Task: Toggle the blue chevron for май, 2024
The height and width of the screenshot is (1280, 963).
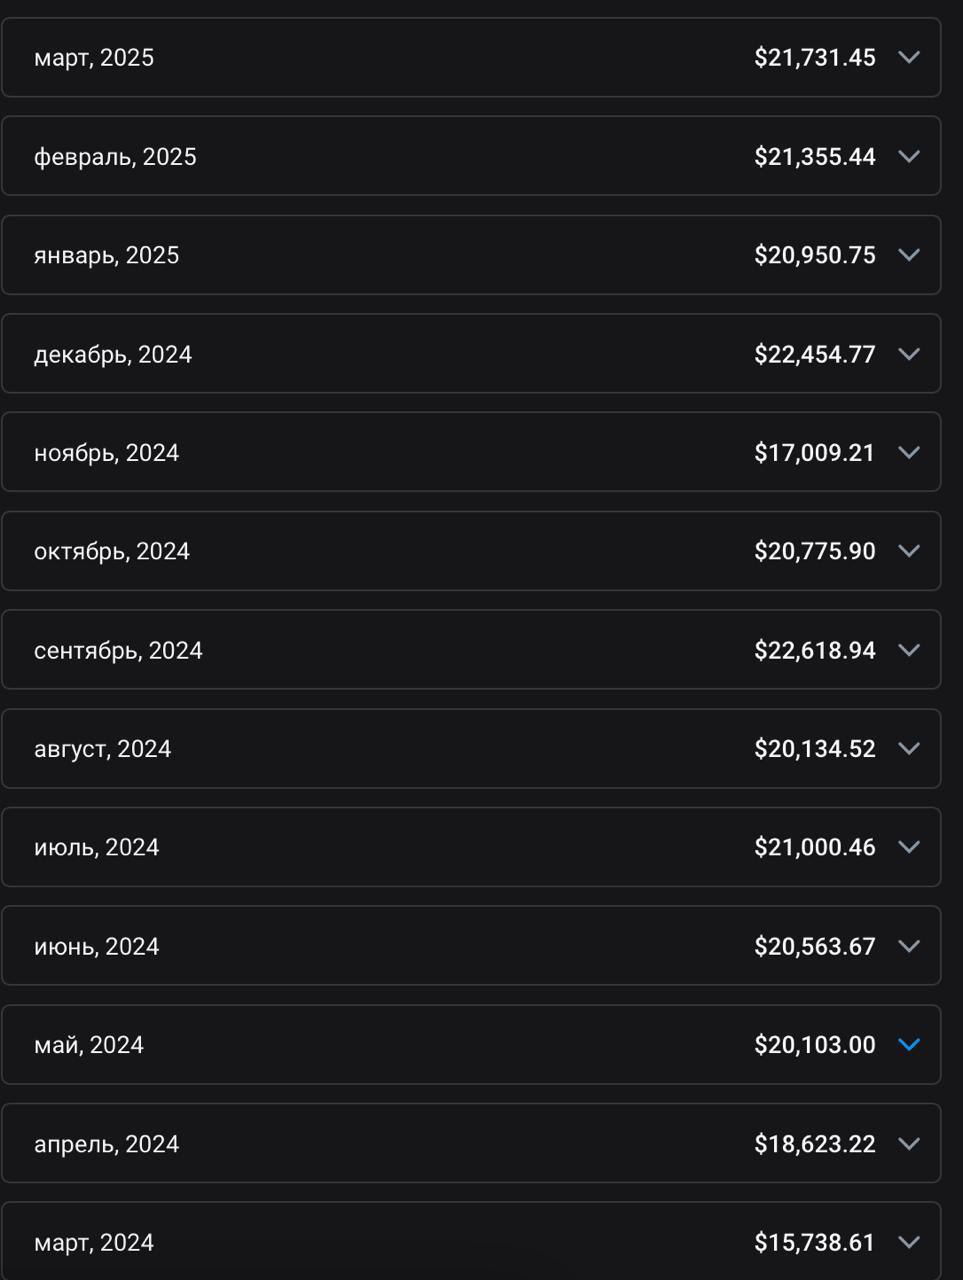Action: pyautogui.click(x=909, y=1044)
